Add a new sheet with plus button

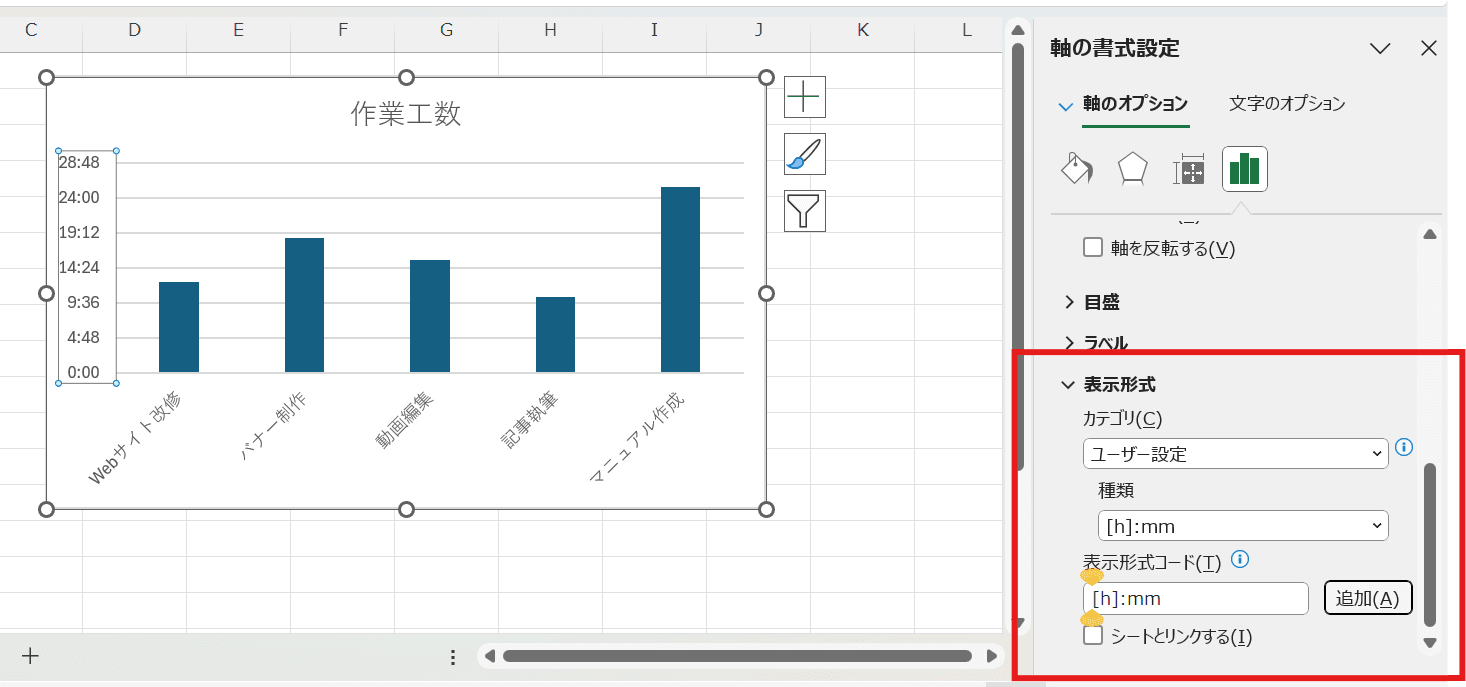(31, 656)
